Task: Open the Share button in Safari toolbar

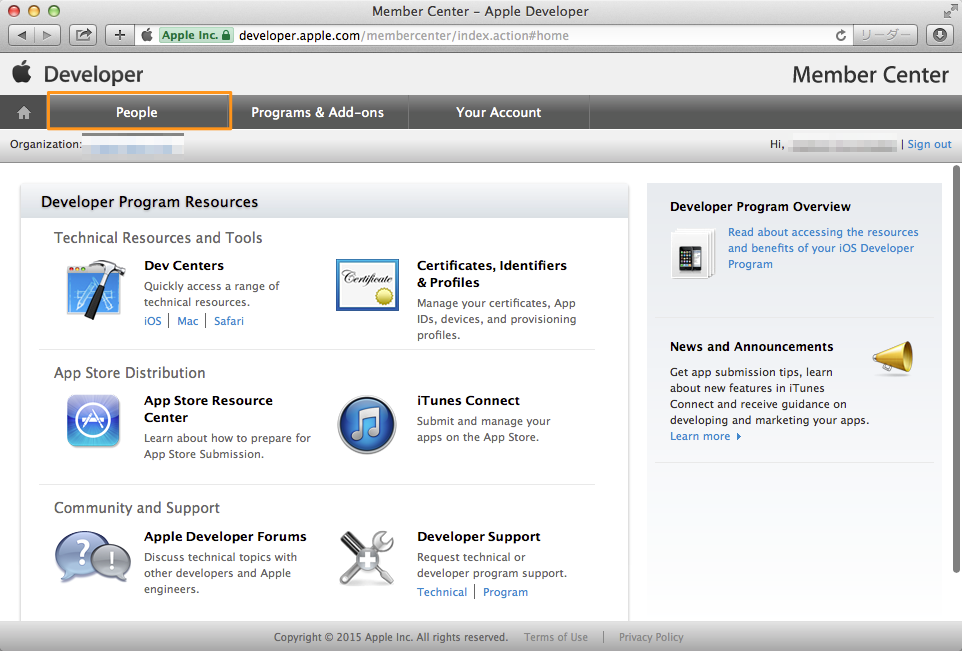Action: 83,35
